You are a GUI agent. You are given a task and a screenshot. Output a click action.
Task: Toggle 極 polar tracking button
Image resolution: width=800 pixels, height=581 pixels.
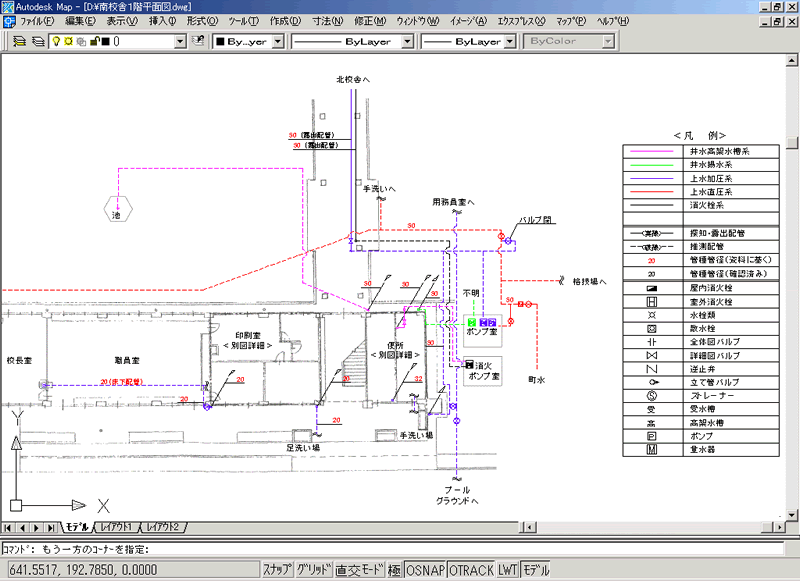point(394,570)
